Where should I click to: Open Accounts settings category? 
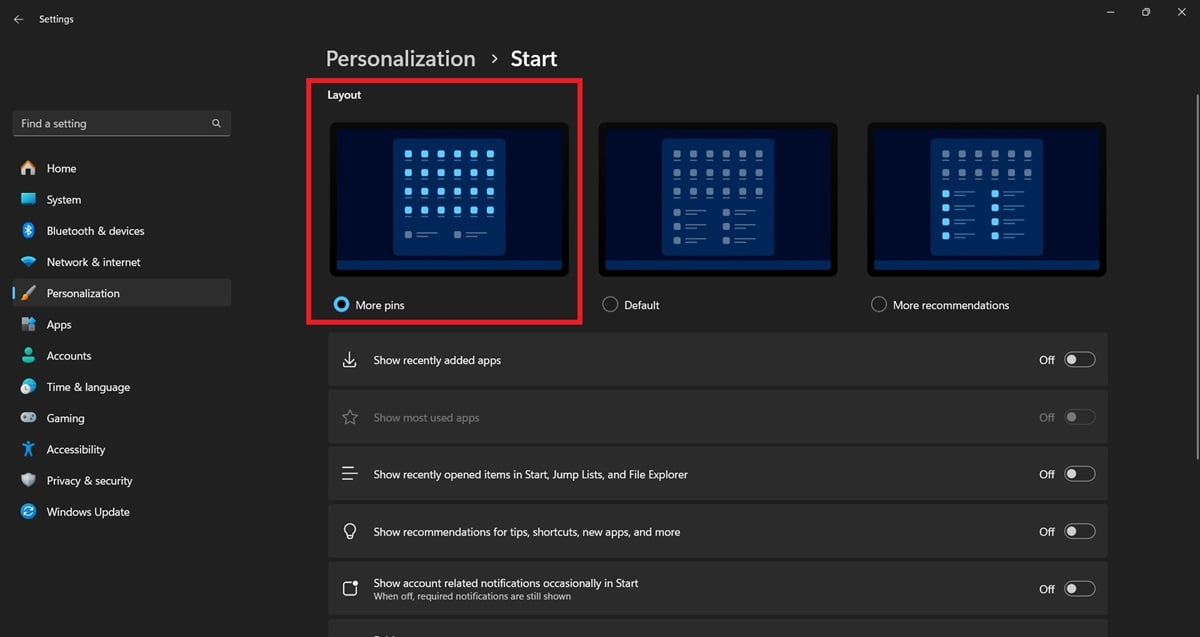[x=122, y=355]
